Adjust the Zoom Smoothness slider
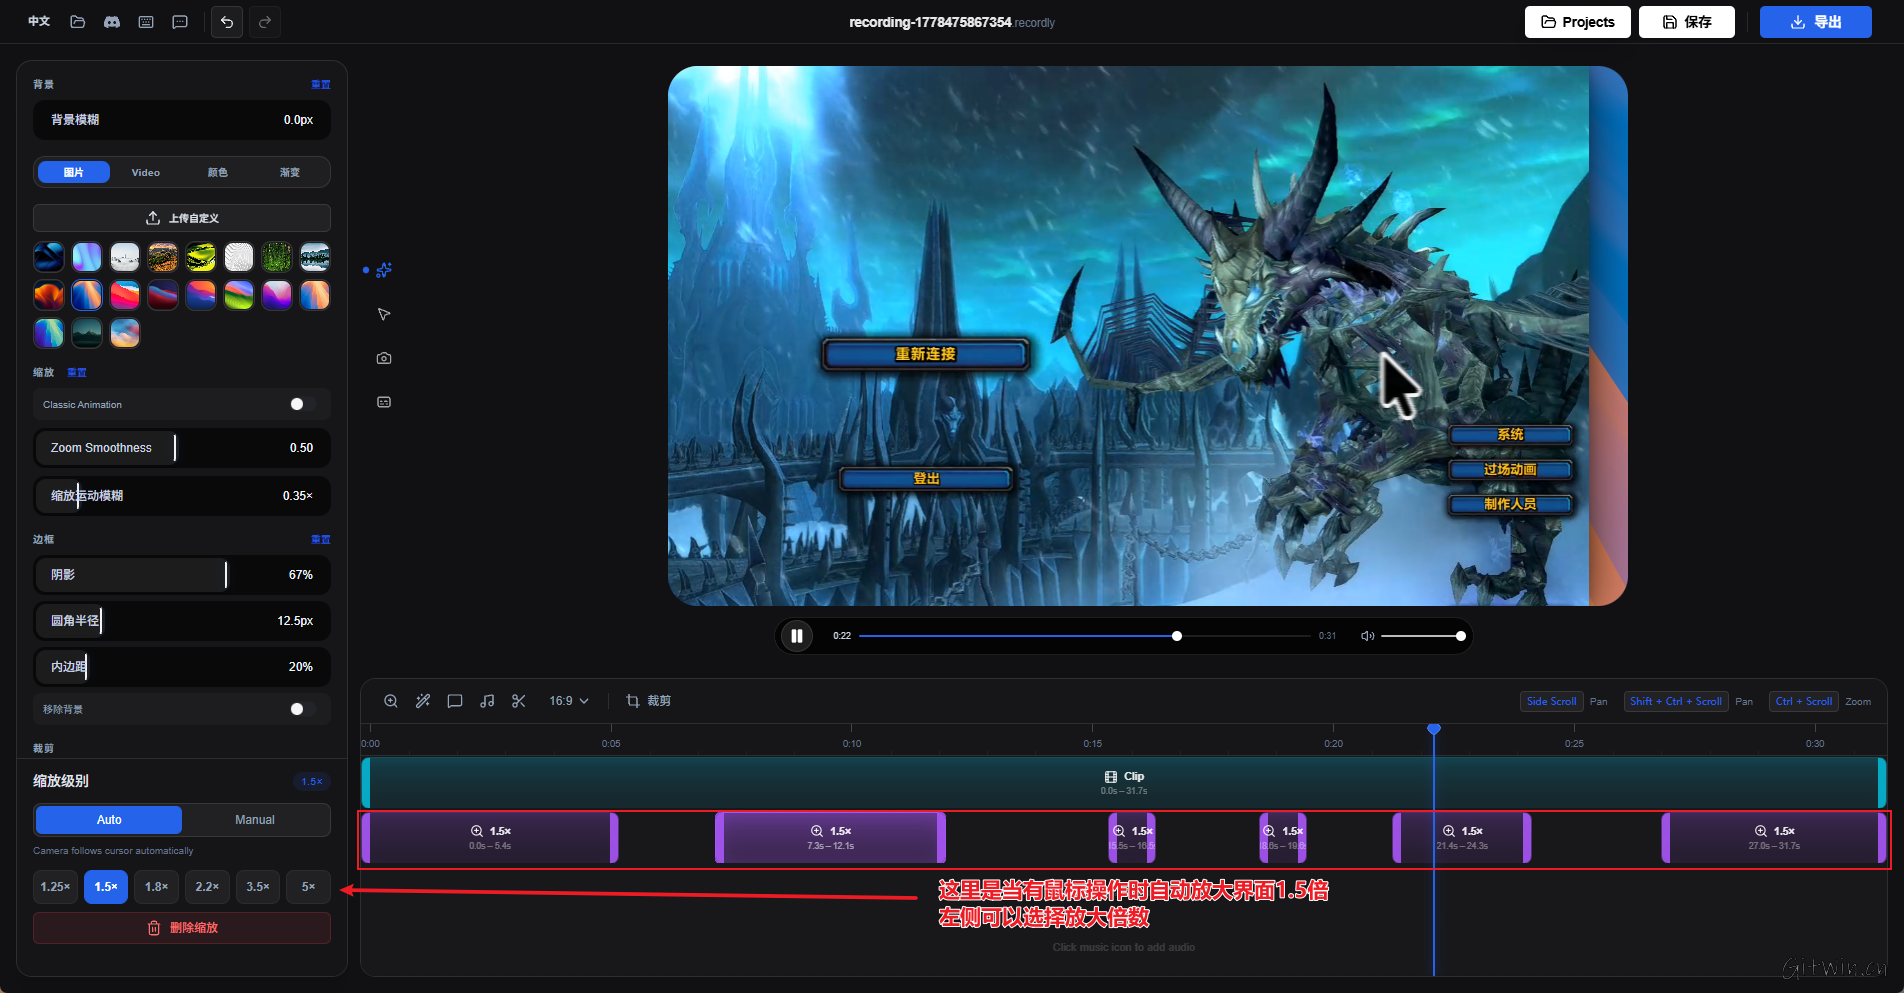 [182, 448]
